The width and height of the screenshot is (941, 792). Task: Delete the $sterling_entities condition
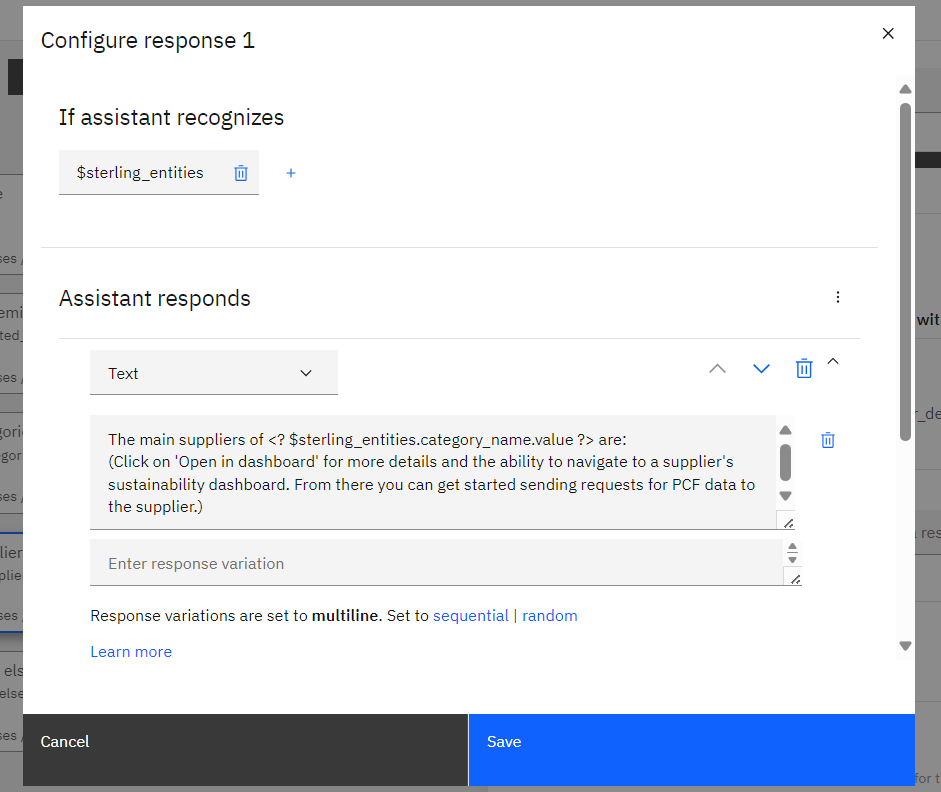[x=241, y=173]
